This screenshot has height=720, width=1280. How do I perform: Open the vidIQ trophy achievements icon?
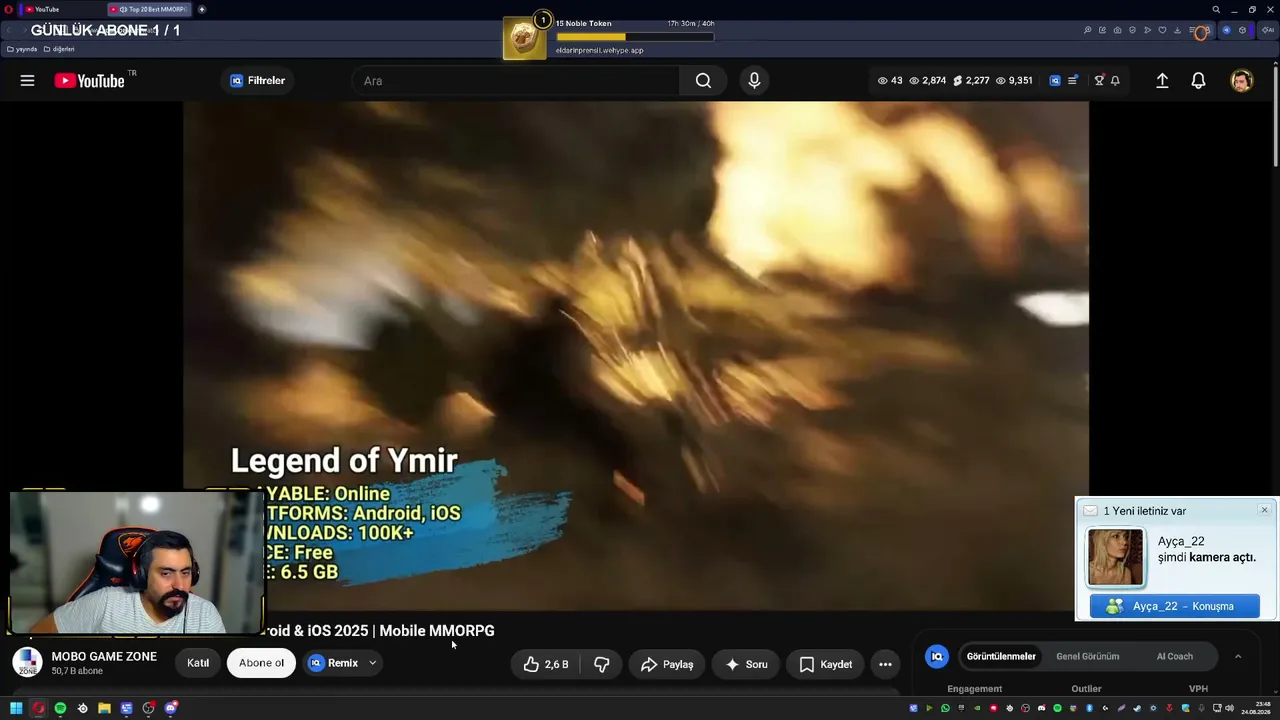click(x=1099, y=81)
